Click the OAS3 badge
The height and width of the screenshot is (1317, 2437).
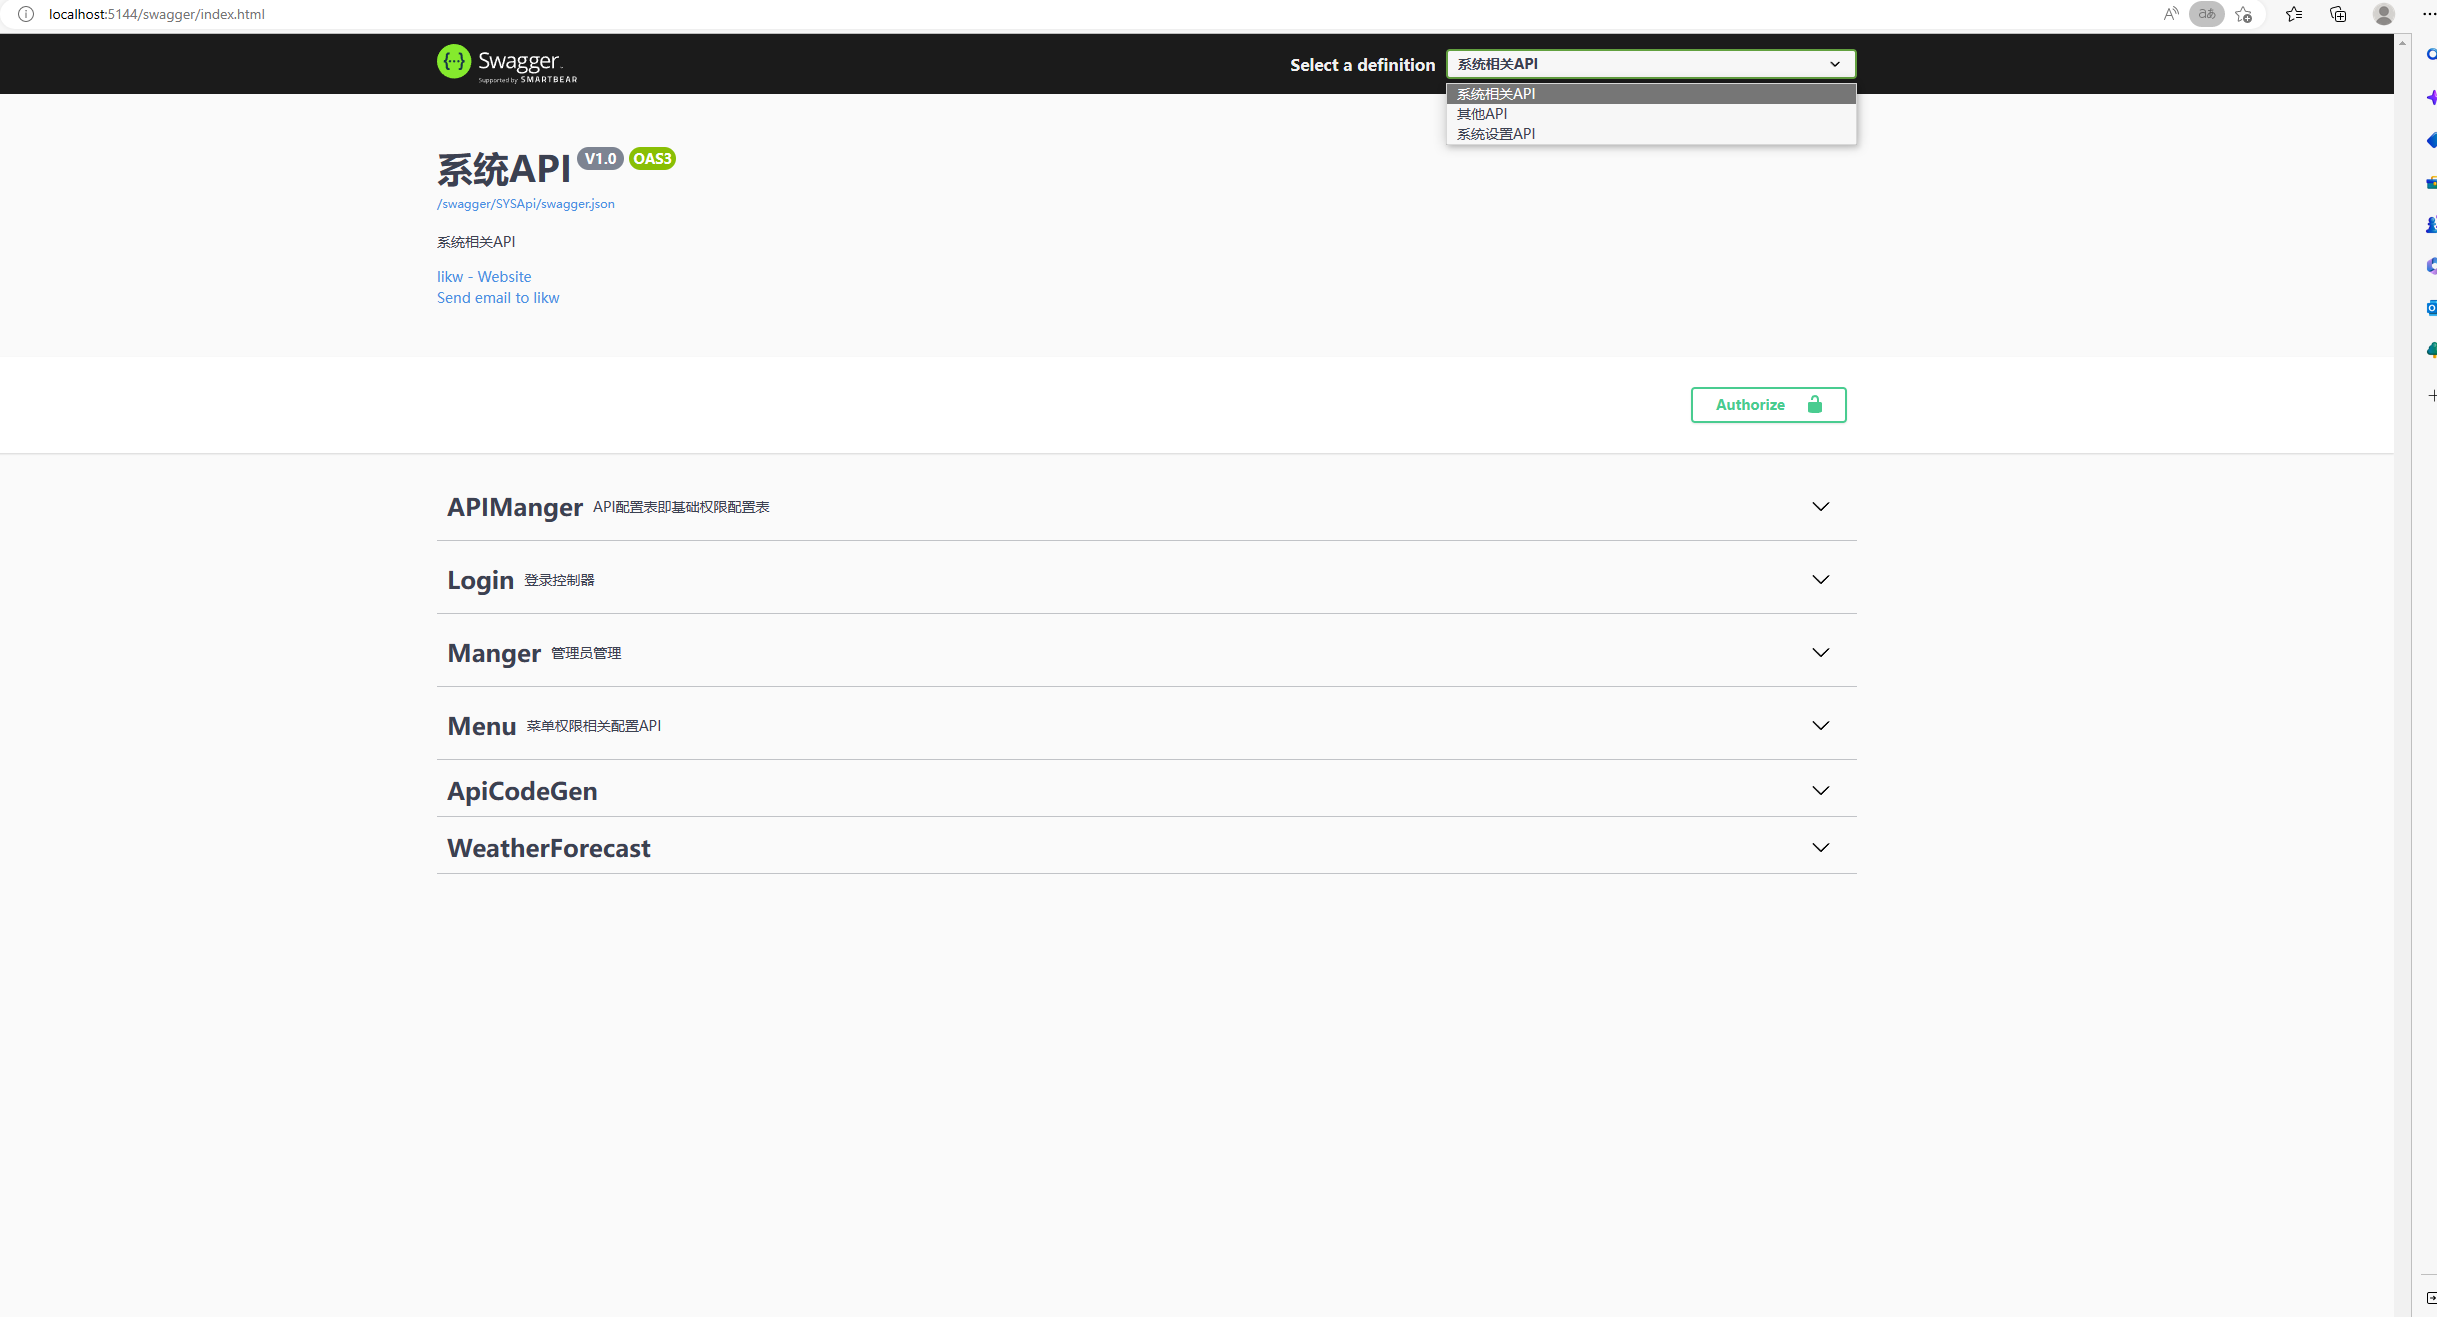pyautogui.click(x=652, y=158)
